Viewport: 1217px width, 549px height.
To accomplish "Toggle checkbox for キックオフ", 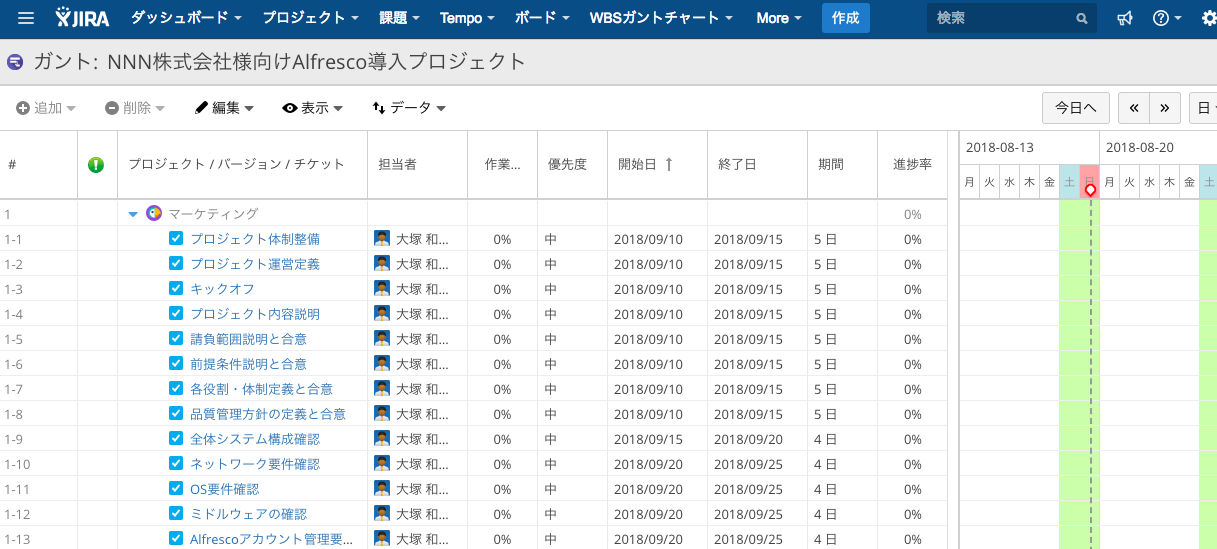I will pos(176,288).
